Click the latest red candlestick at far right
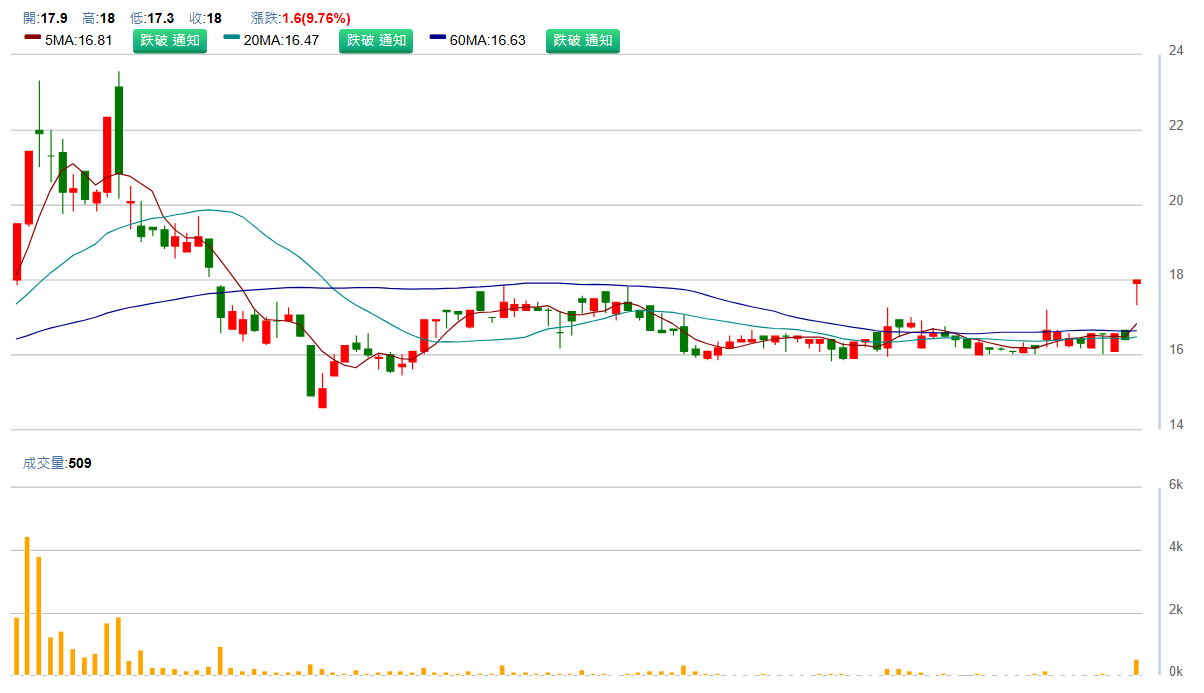 [x=1137, y=282]
